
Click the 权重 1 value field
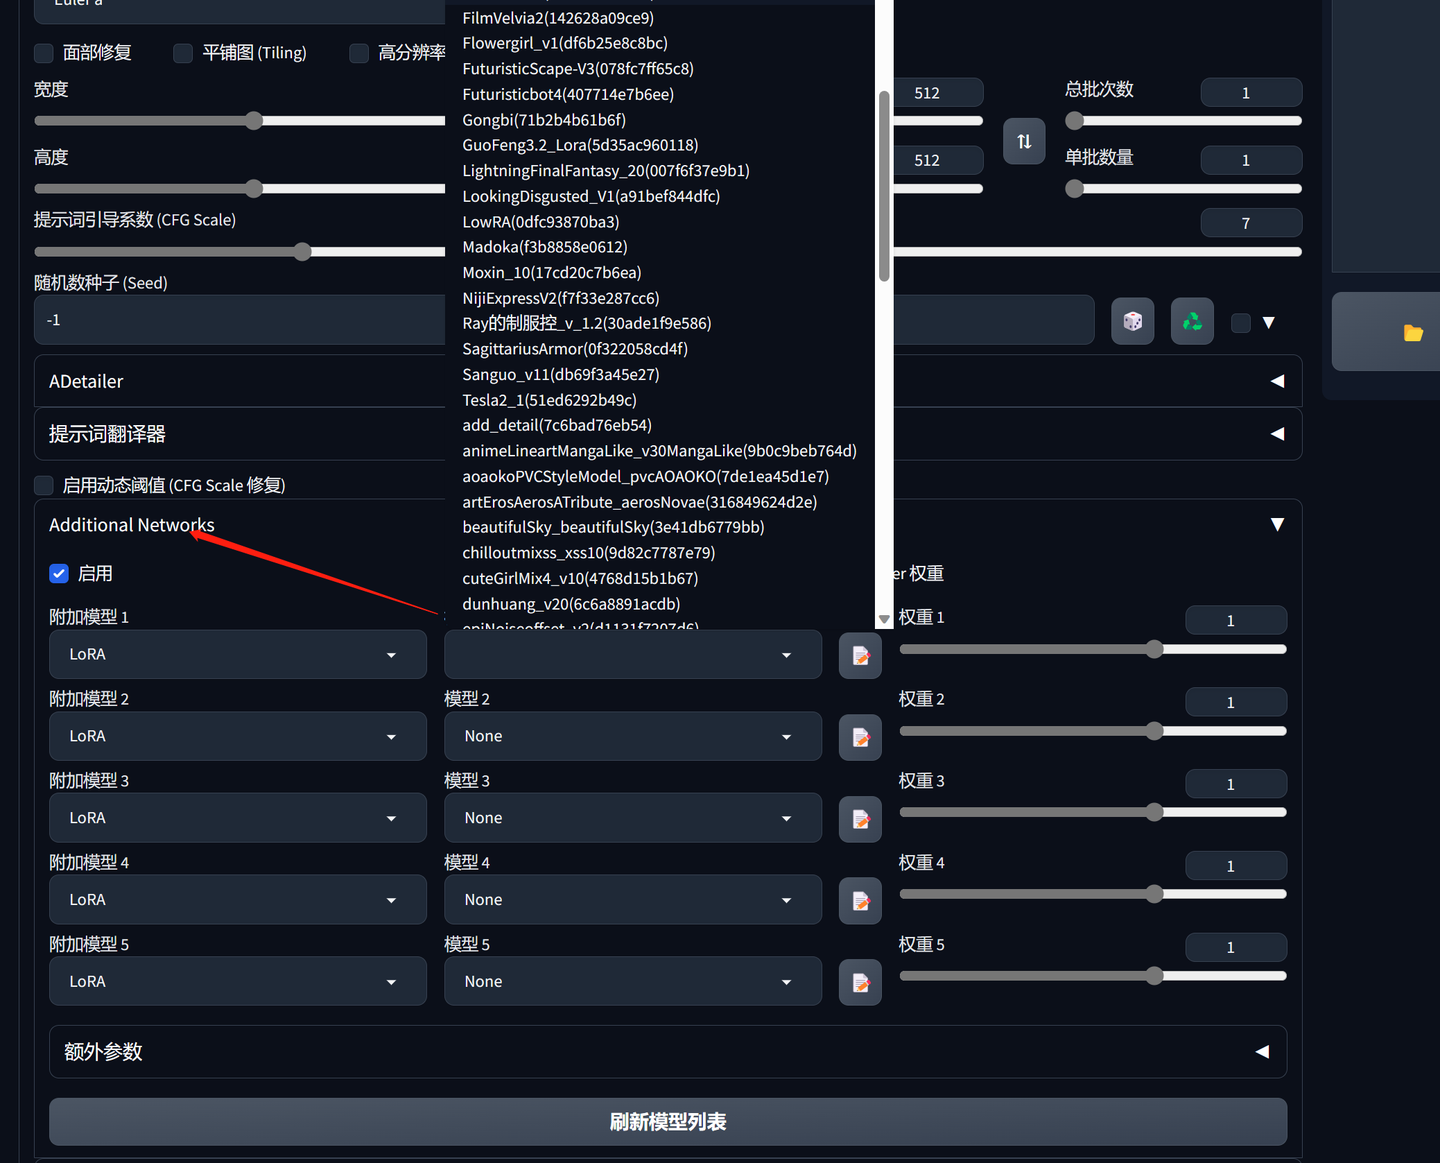coord(1236,620)
